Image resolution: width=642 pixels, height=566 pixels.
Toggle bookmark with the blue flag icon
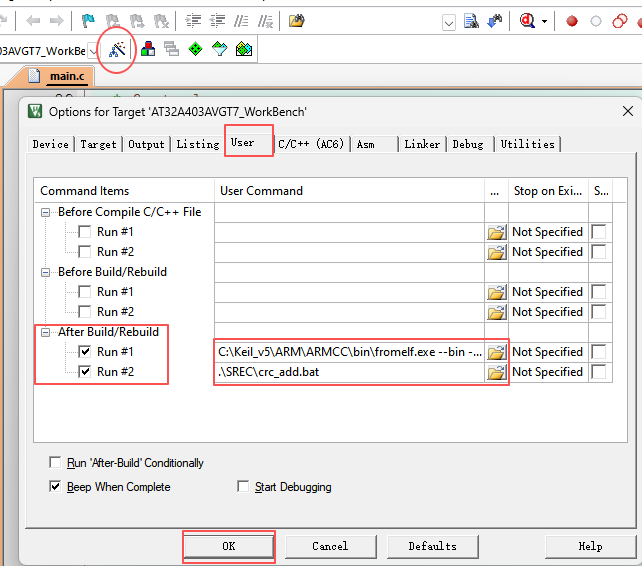[88, 20]
